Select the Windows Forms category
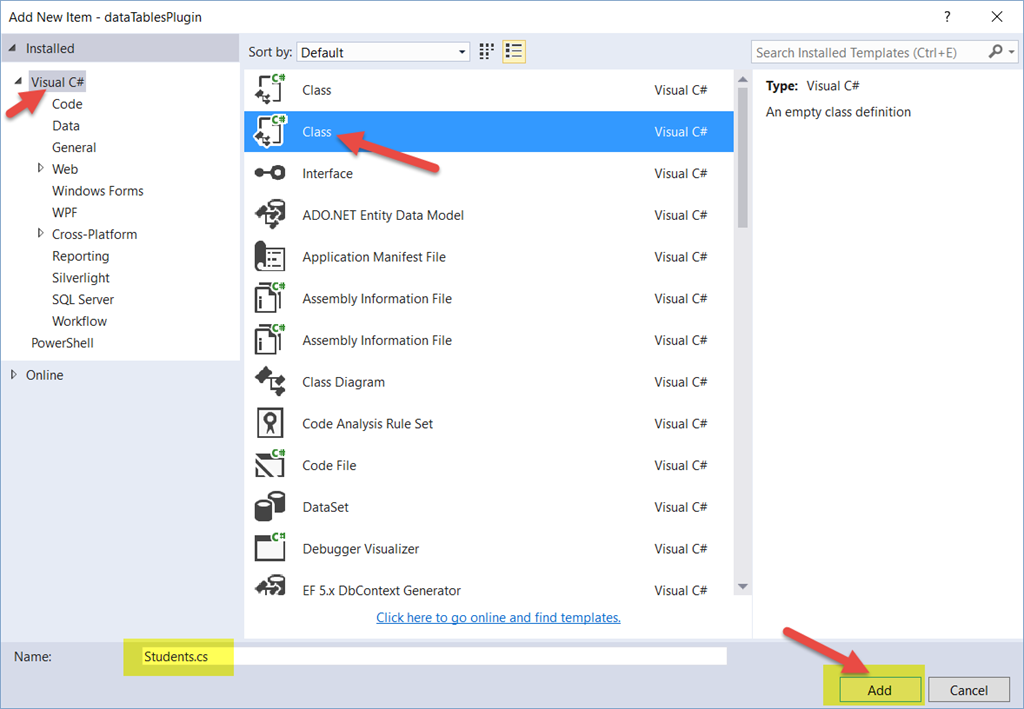This screenshot has height=709, width=1024. click(x=98, y=191)
